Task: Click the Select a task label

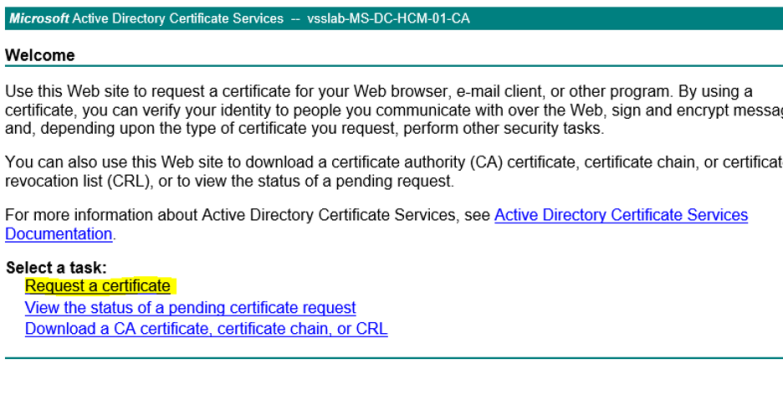Action: click(56, 268)
